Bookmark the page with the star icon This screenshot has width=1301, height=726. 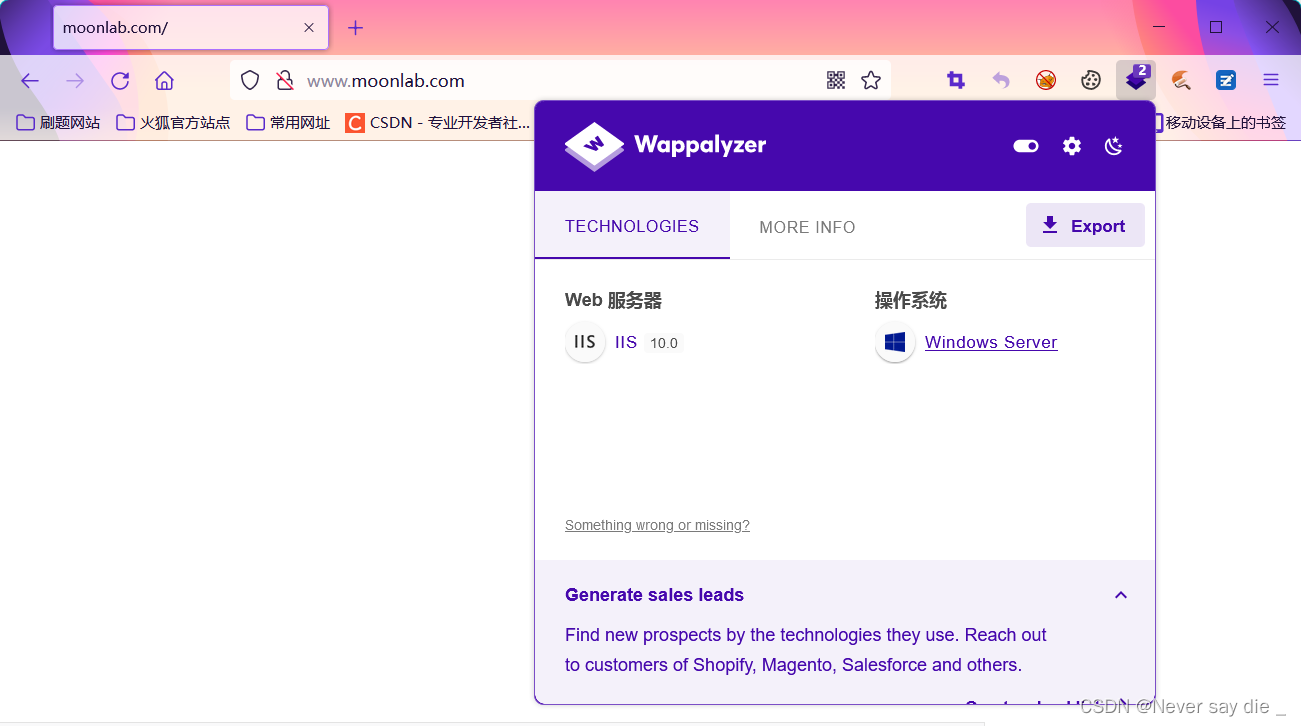click(870, 80)
